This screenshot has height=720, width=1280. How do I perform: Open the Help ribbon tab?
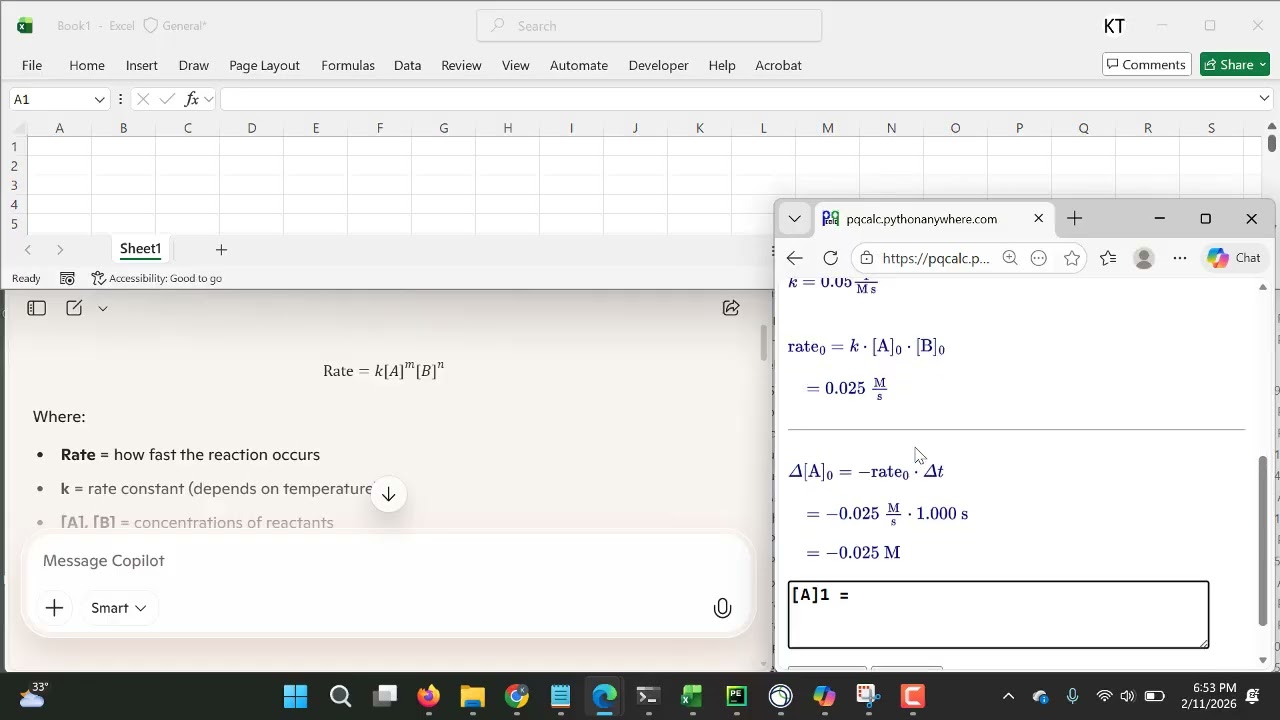[x=722, y=65]
